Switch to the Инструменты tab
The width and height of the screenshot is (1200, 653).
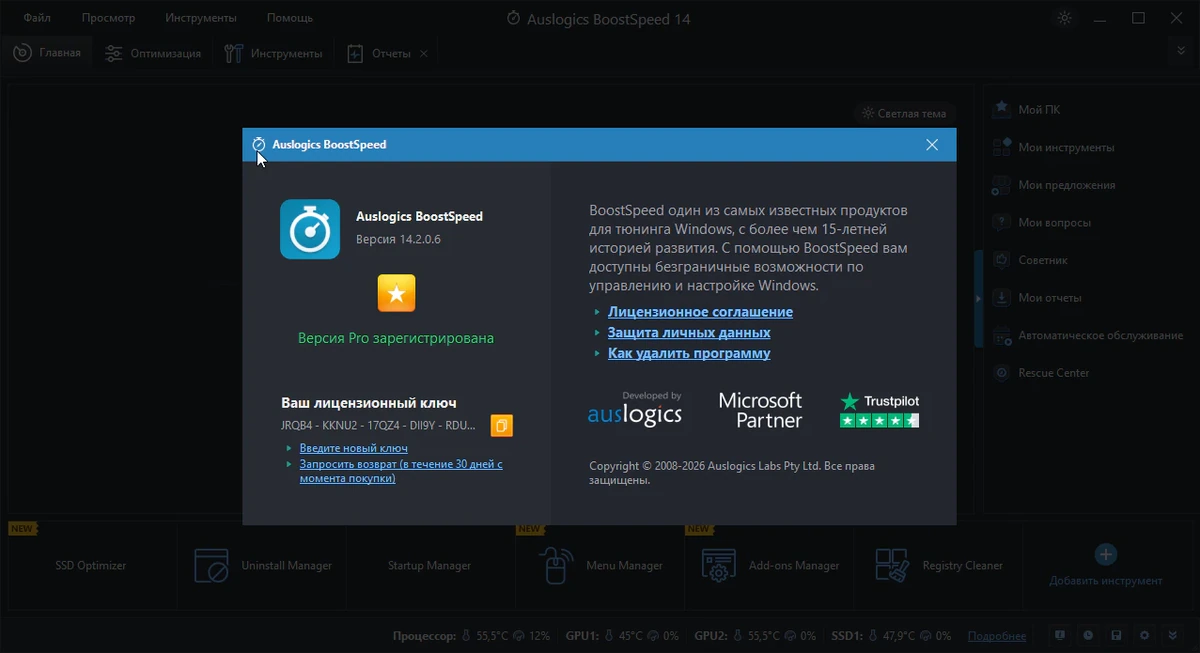pyautogui.click(x=273, y=53)
